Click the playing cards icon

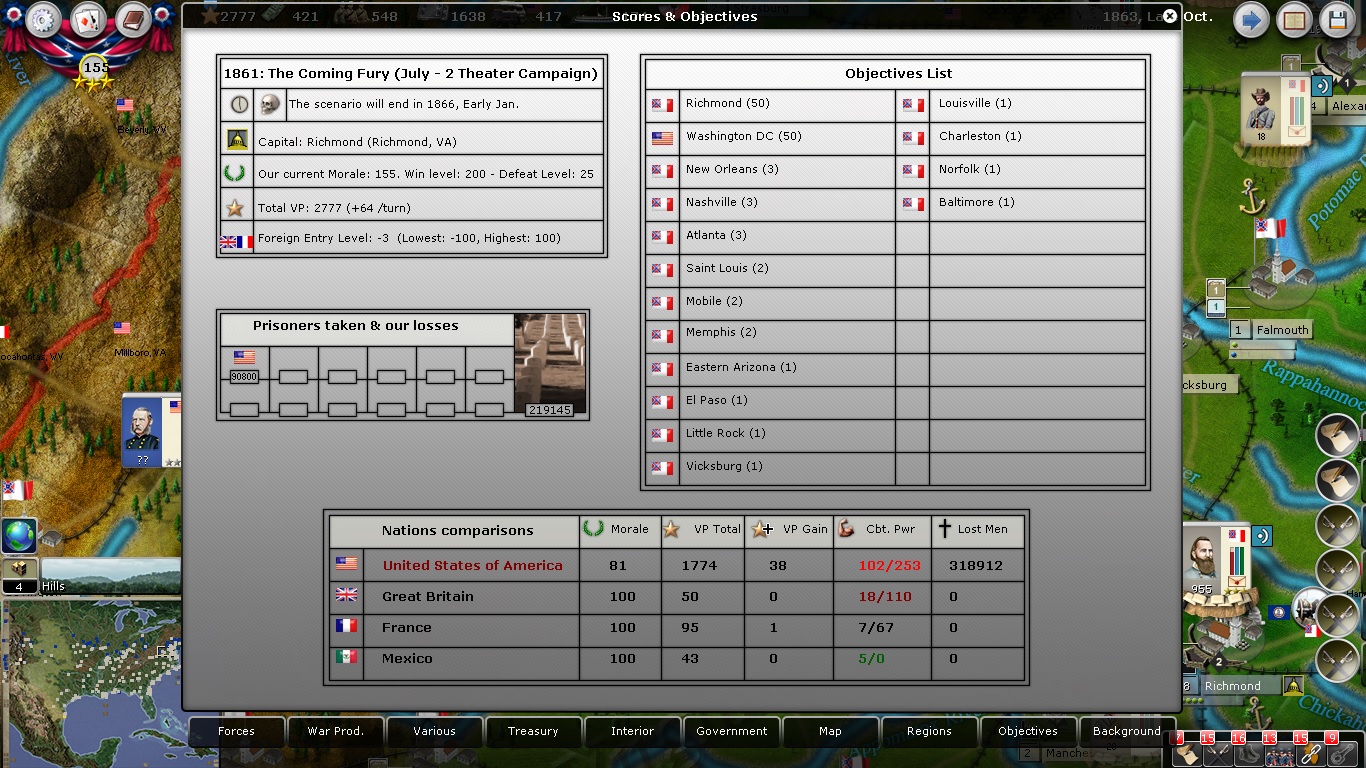88,20
